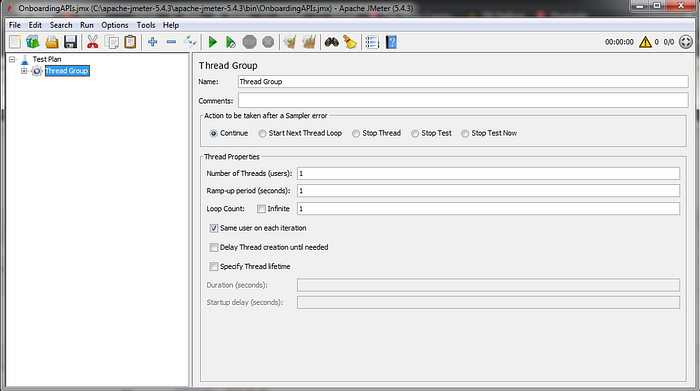700x391 pixels.
Task: Expand all tree nodes with plus icon
Action: pyautogui.click(x=153, y=42)
